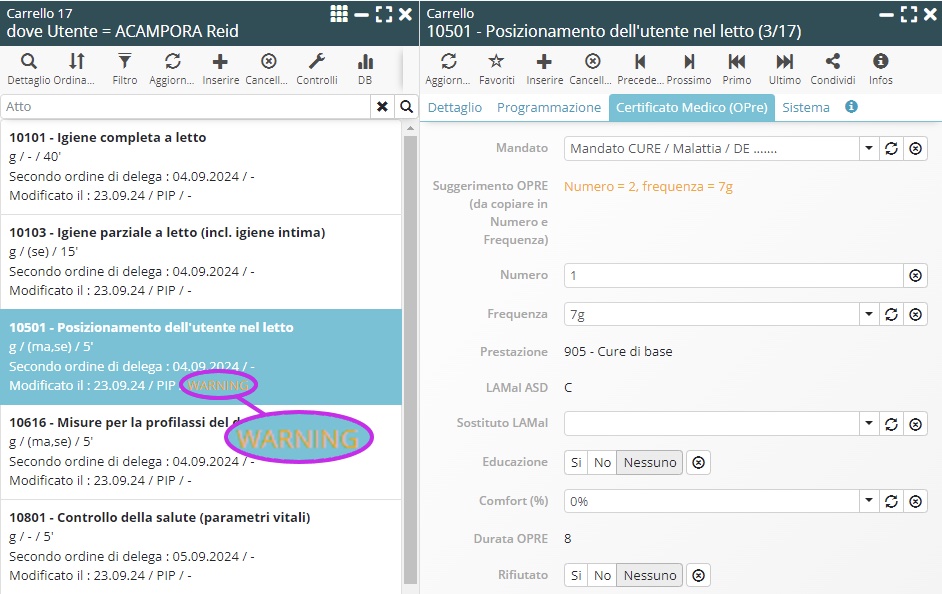Set Rifiutato to No
Image resolution: width=942 pixels, height=594 pixels.
602,575
